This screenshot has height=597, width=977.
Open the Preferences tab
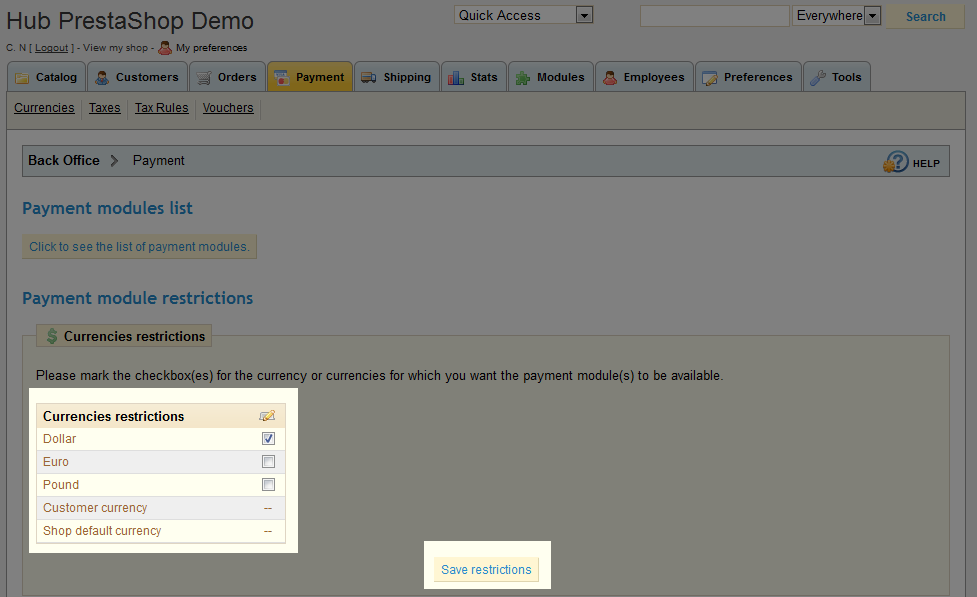[748, 77]
